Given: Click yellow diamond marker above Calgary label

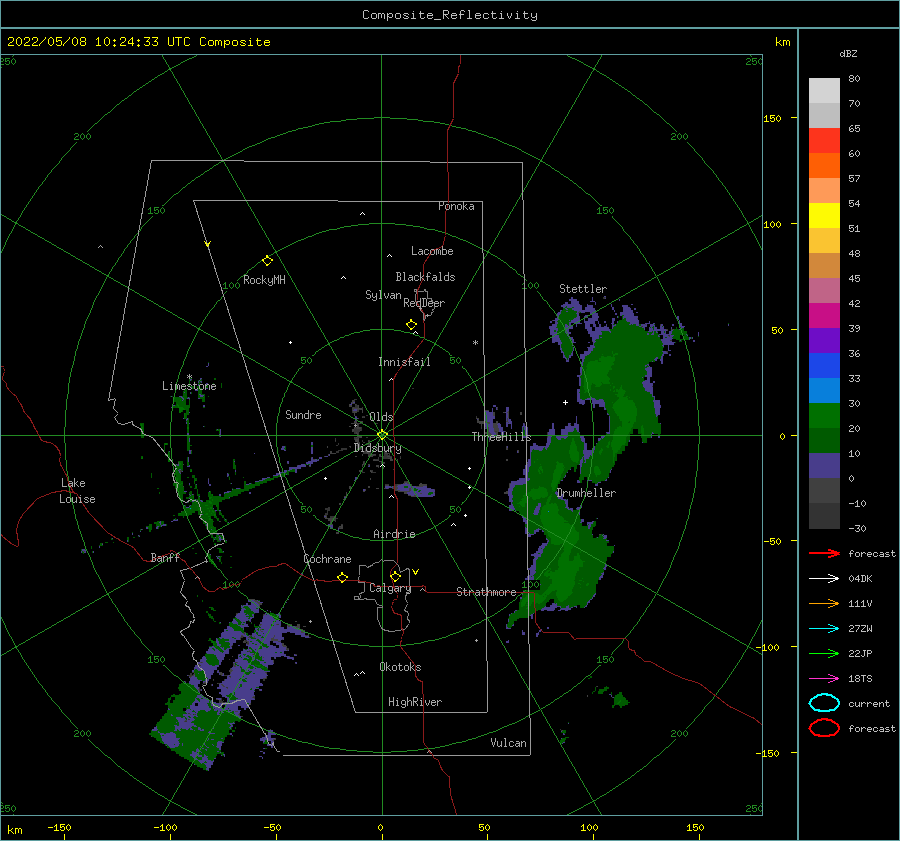Looking at the screenshot, I should pos(395,576).
